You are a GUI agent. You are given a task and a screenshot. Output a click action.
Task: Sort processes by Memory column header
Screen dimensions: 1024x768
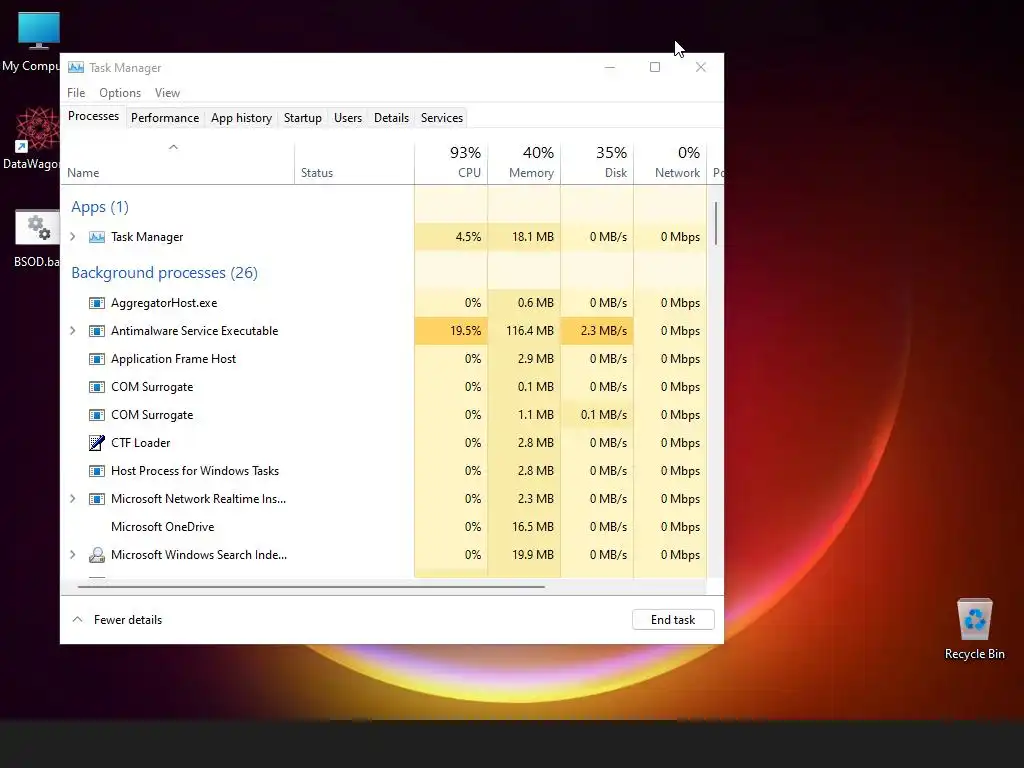524,161
